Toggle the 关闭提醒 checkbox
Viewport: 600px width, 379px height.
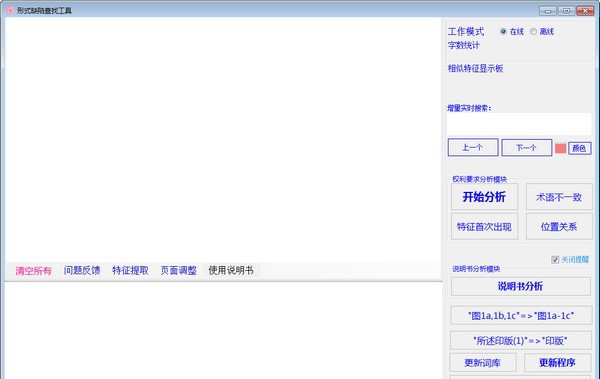(555, 260)
